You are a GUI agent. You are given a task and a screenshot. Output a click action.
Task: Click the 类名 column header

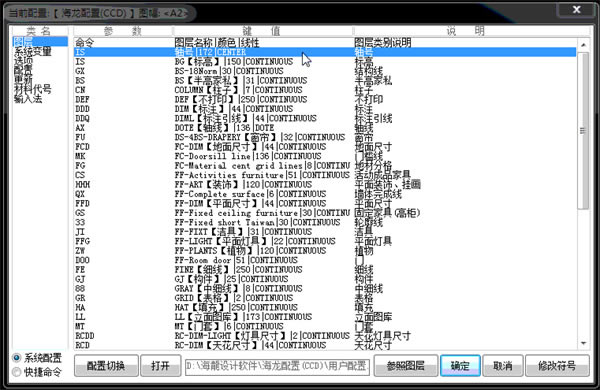39,31
